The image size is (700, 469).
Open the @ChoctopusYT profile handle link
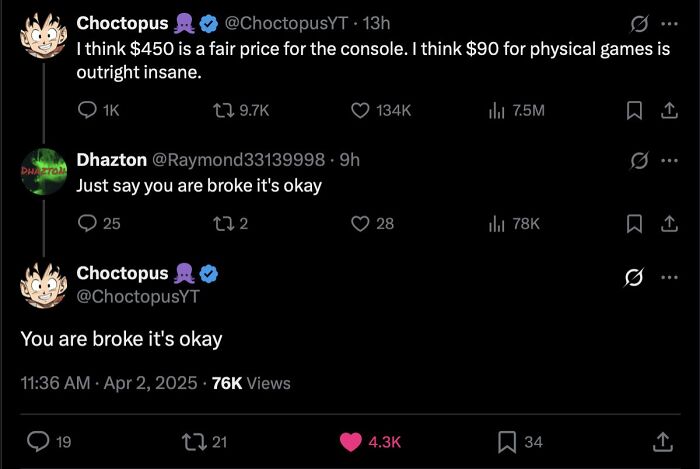(138, 296)
